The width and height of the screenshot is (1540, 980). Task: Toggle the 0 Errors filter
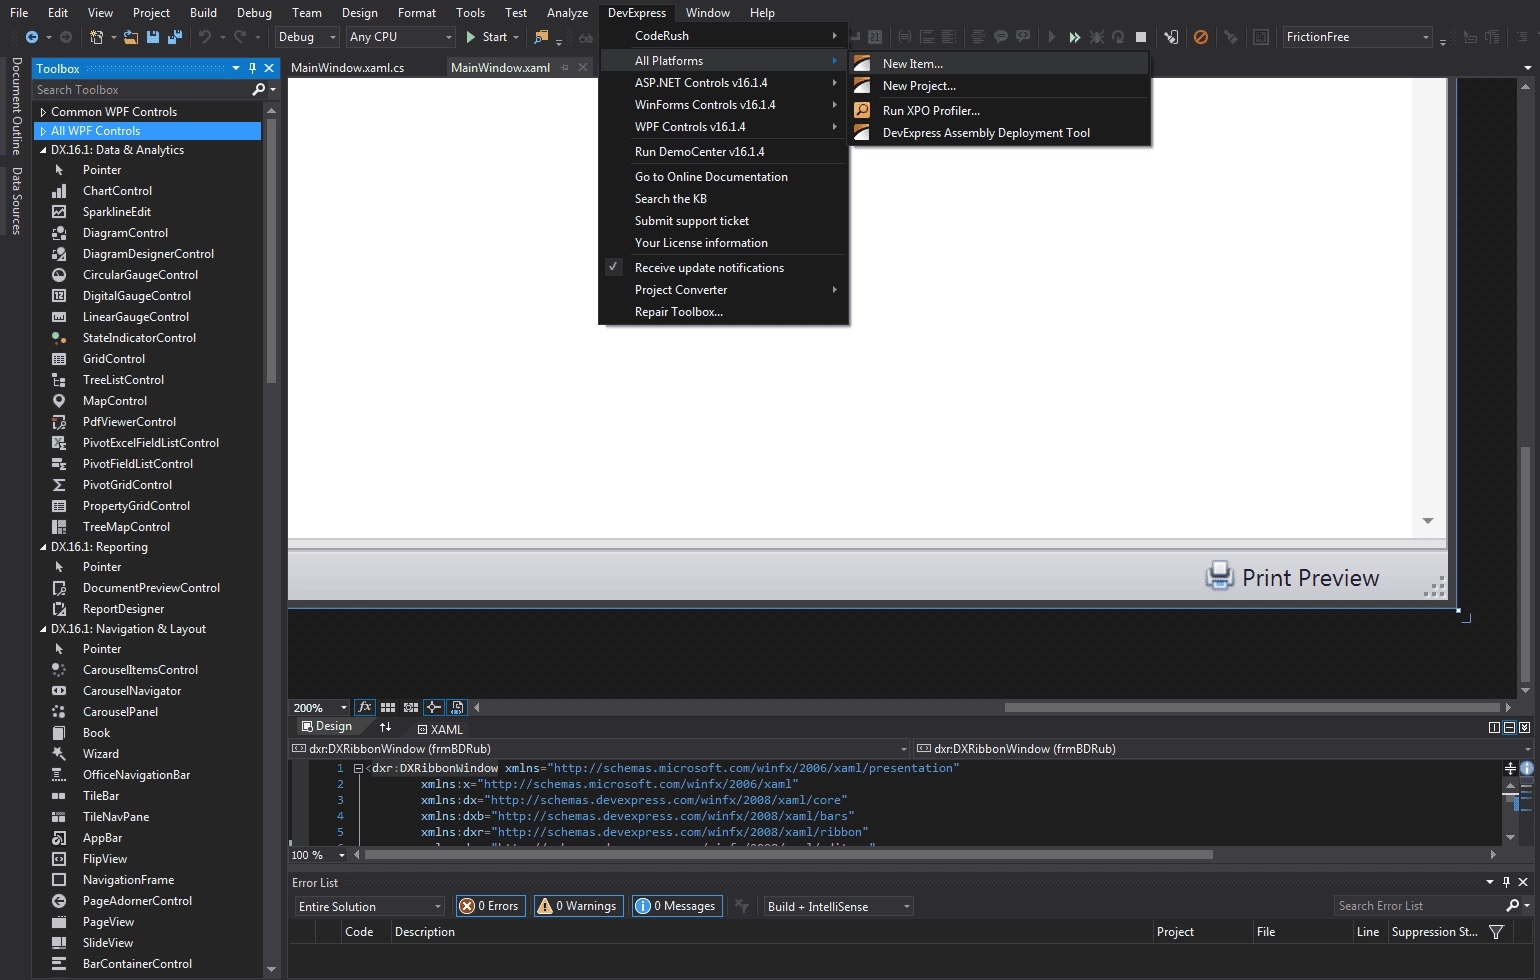(x=489, y=906)
